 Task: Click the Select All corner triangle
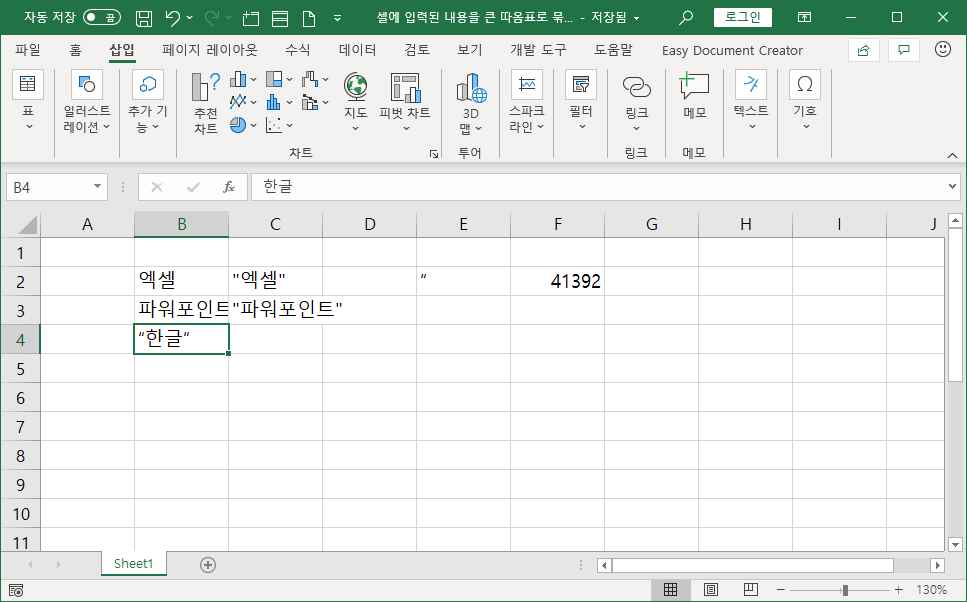pyautogui.click(x=28, y=225)
